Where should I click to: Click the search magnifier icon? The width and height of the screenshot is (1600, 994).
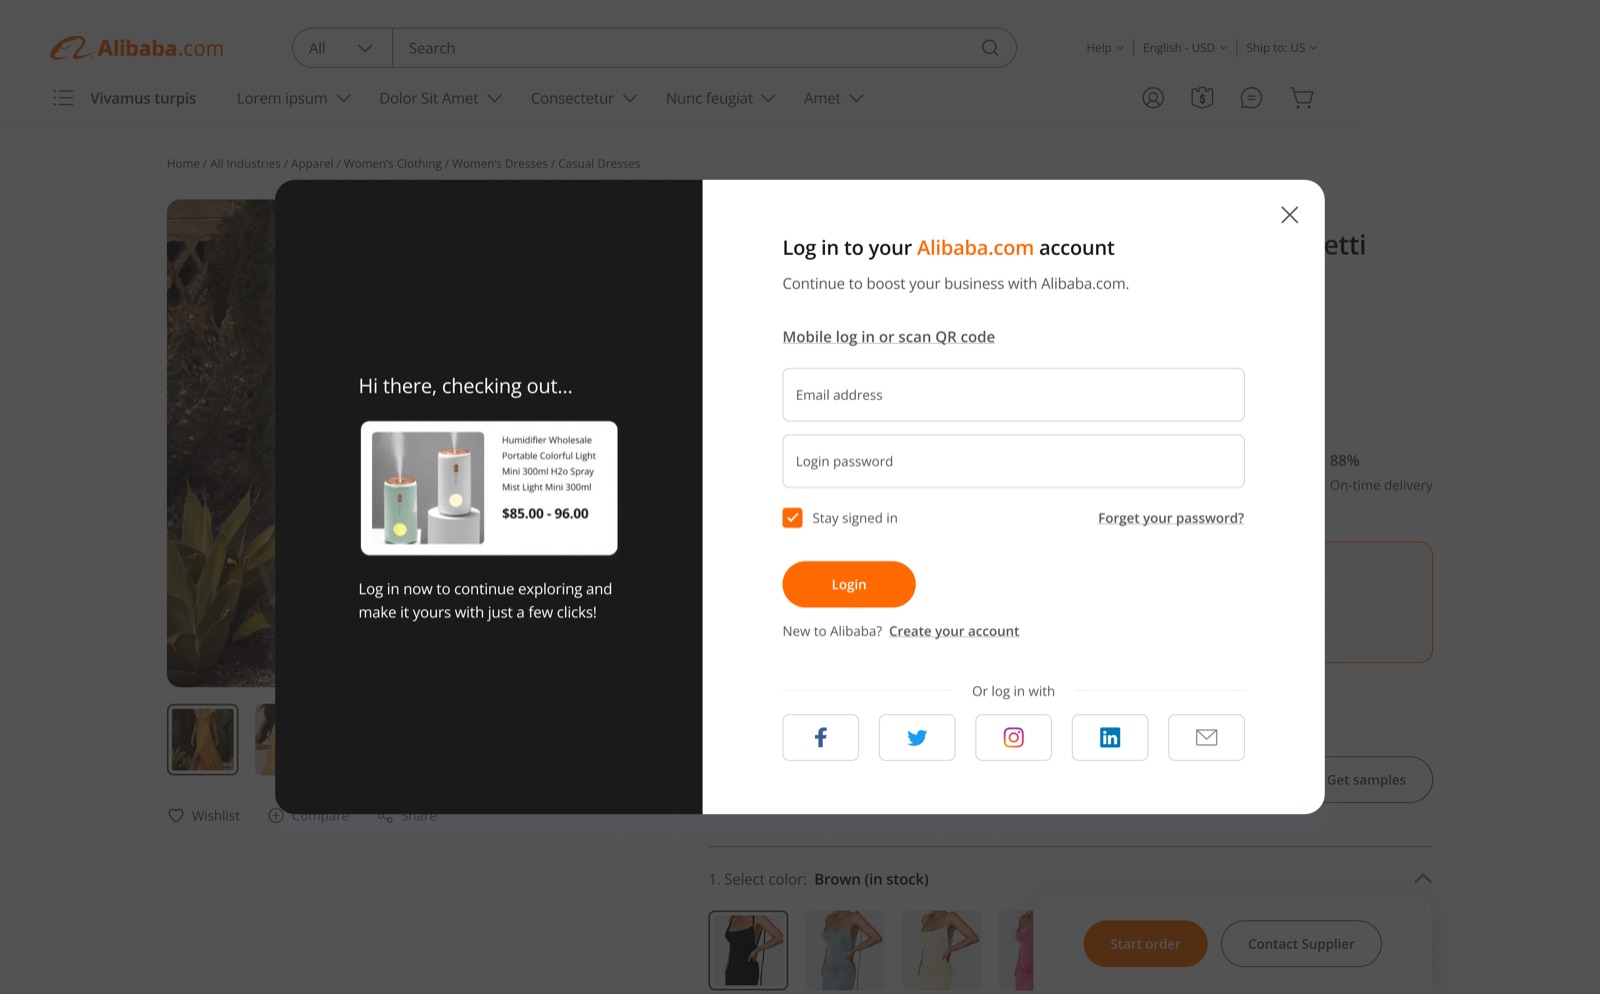pos(990,48)
